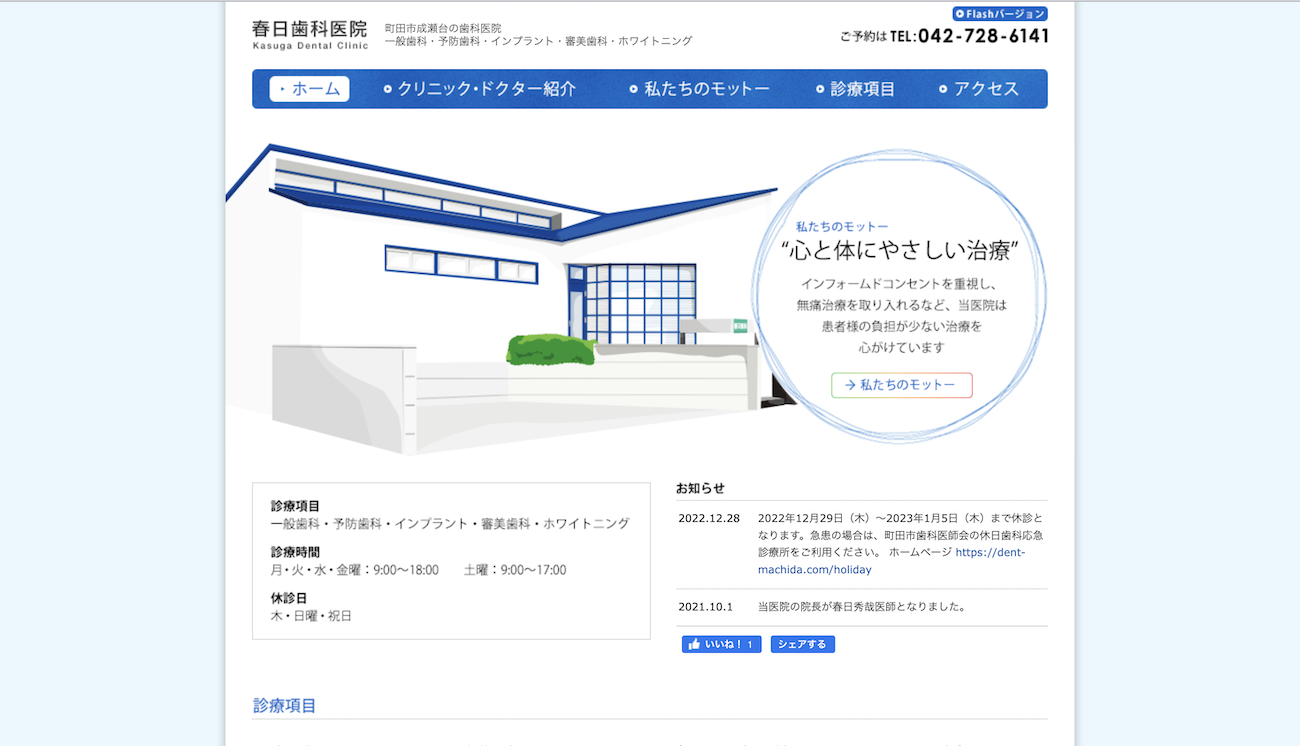Click the 2021.10.1 news date

[x=705, y=606]
